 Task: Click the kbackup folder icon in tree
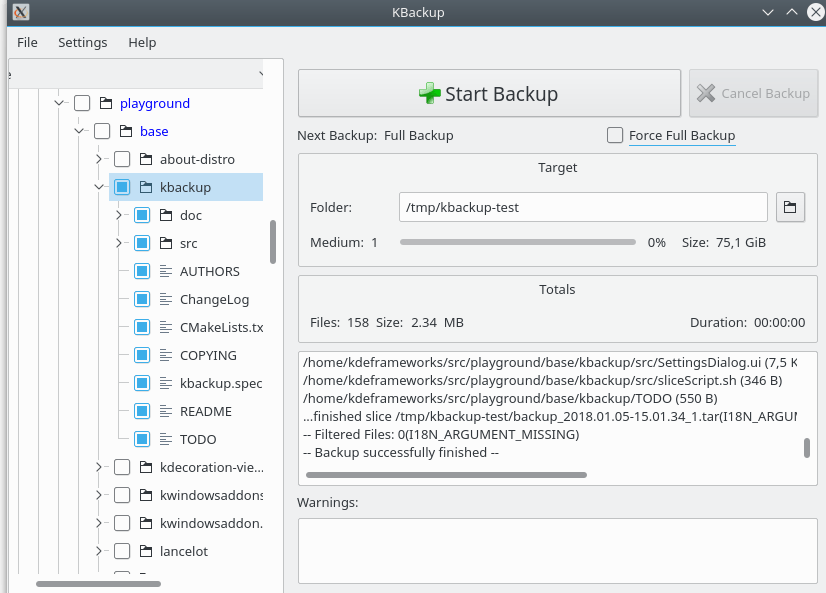point(145,187)
